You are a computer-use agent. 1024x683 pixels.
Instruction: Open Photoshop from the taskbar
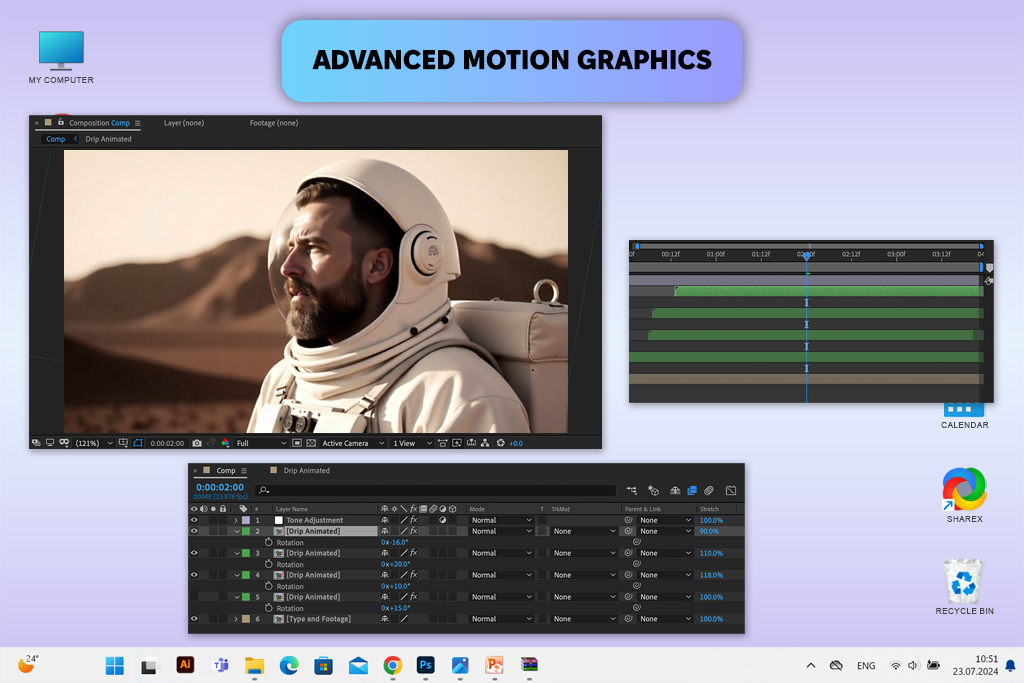(426, 665)
